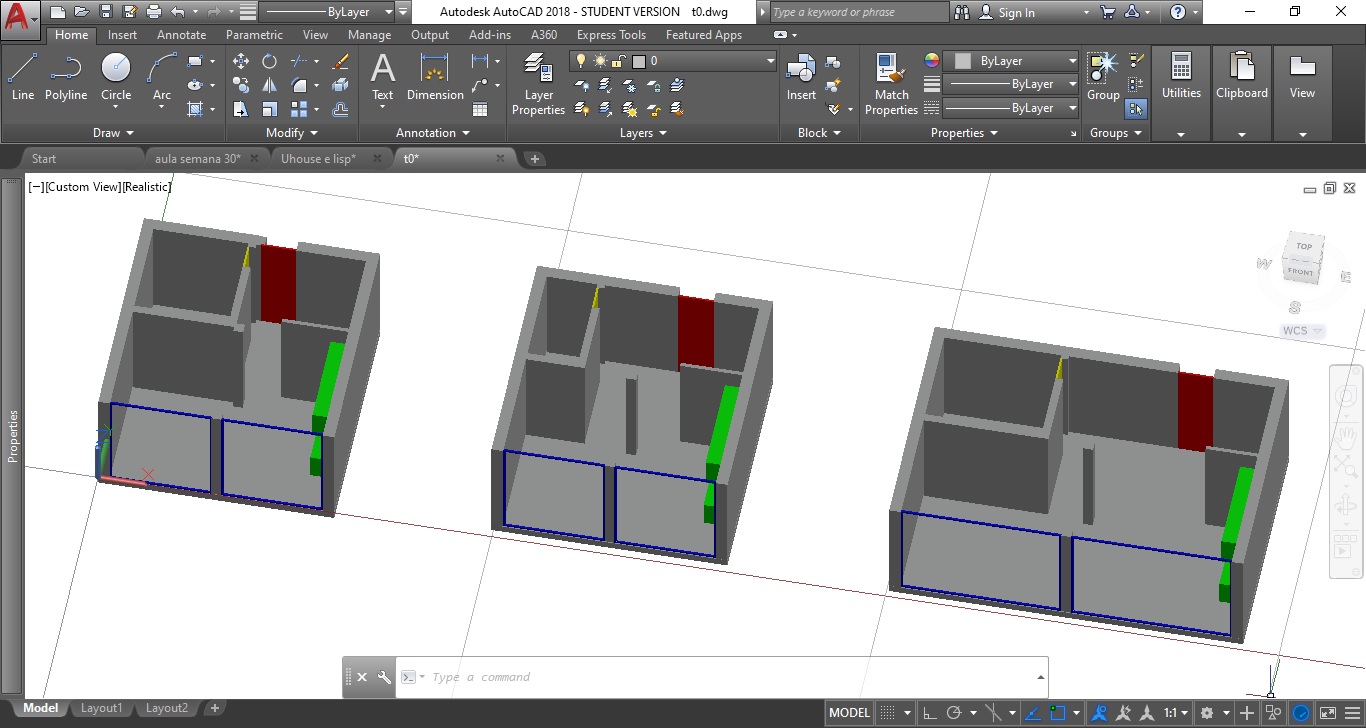Viewport: 1366px width, 728px height.
Task: Toggle object snap tracking in status bar
Action: click(1033, 713)
